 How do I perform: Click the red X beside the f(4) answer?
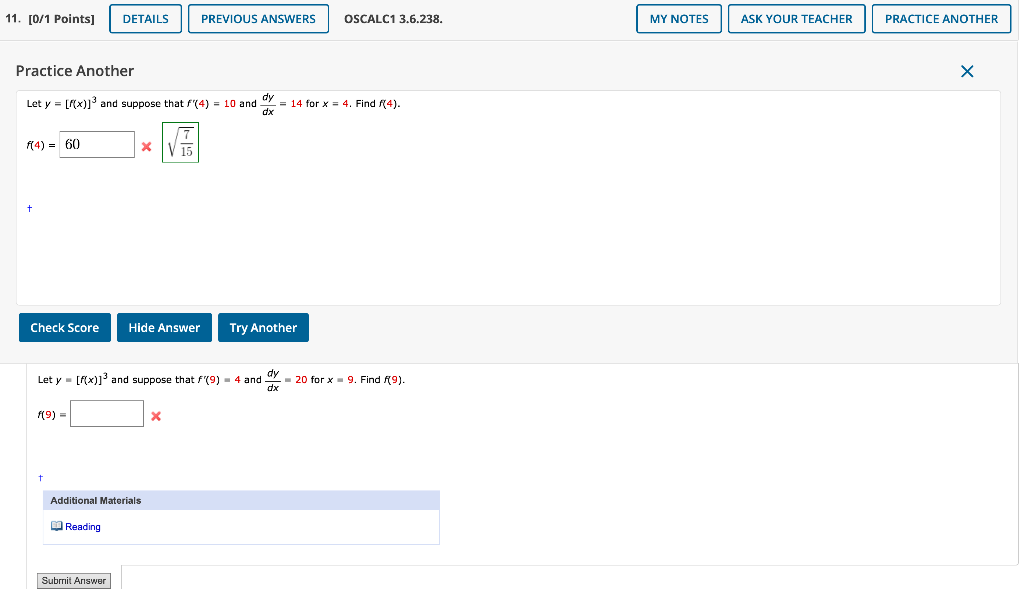pos(146,144)
